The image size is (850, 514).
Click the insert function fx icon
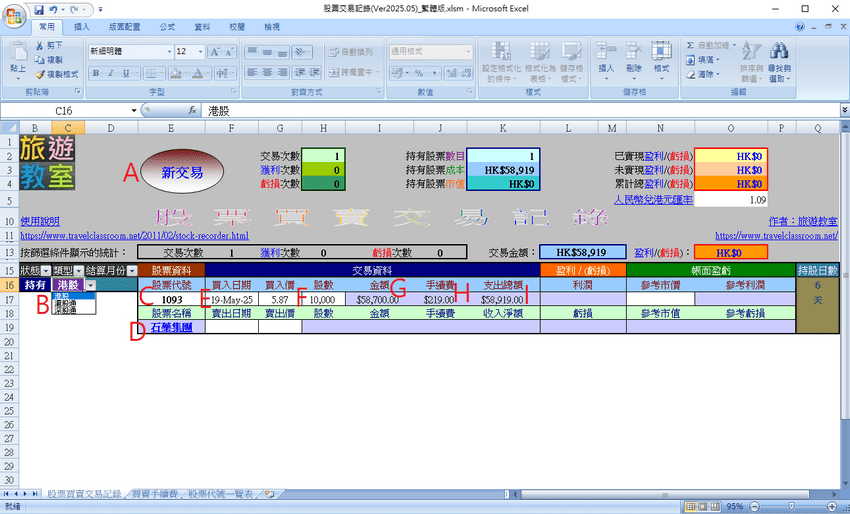[192, 111]
